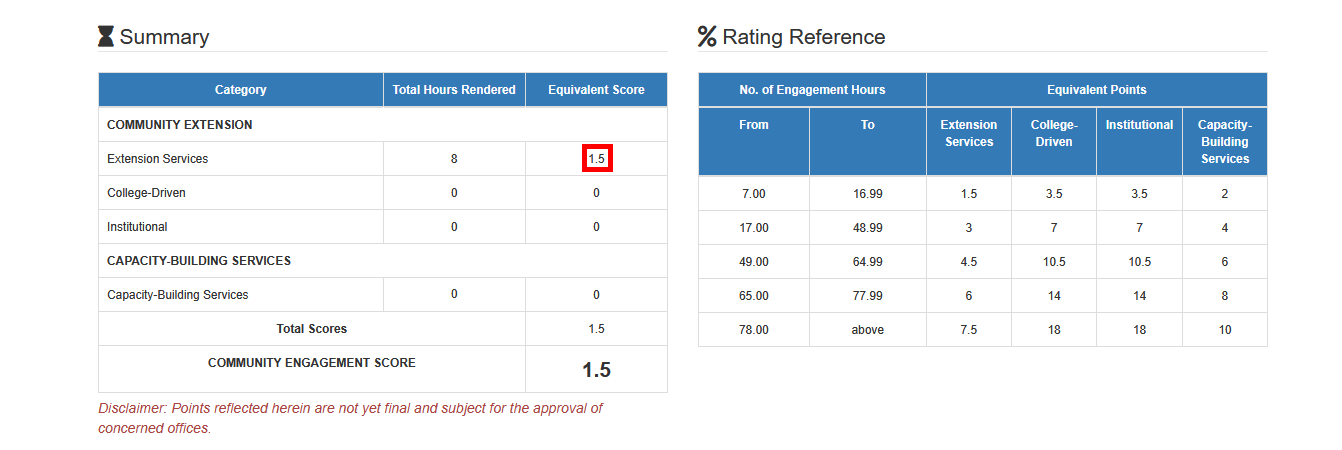
Task: Click the 64.99 To value
Action: coord(868,262)
